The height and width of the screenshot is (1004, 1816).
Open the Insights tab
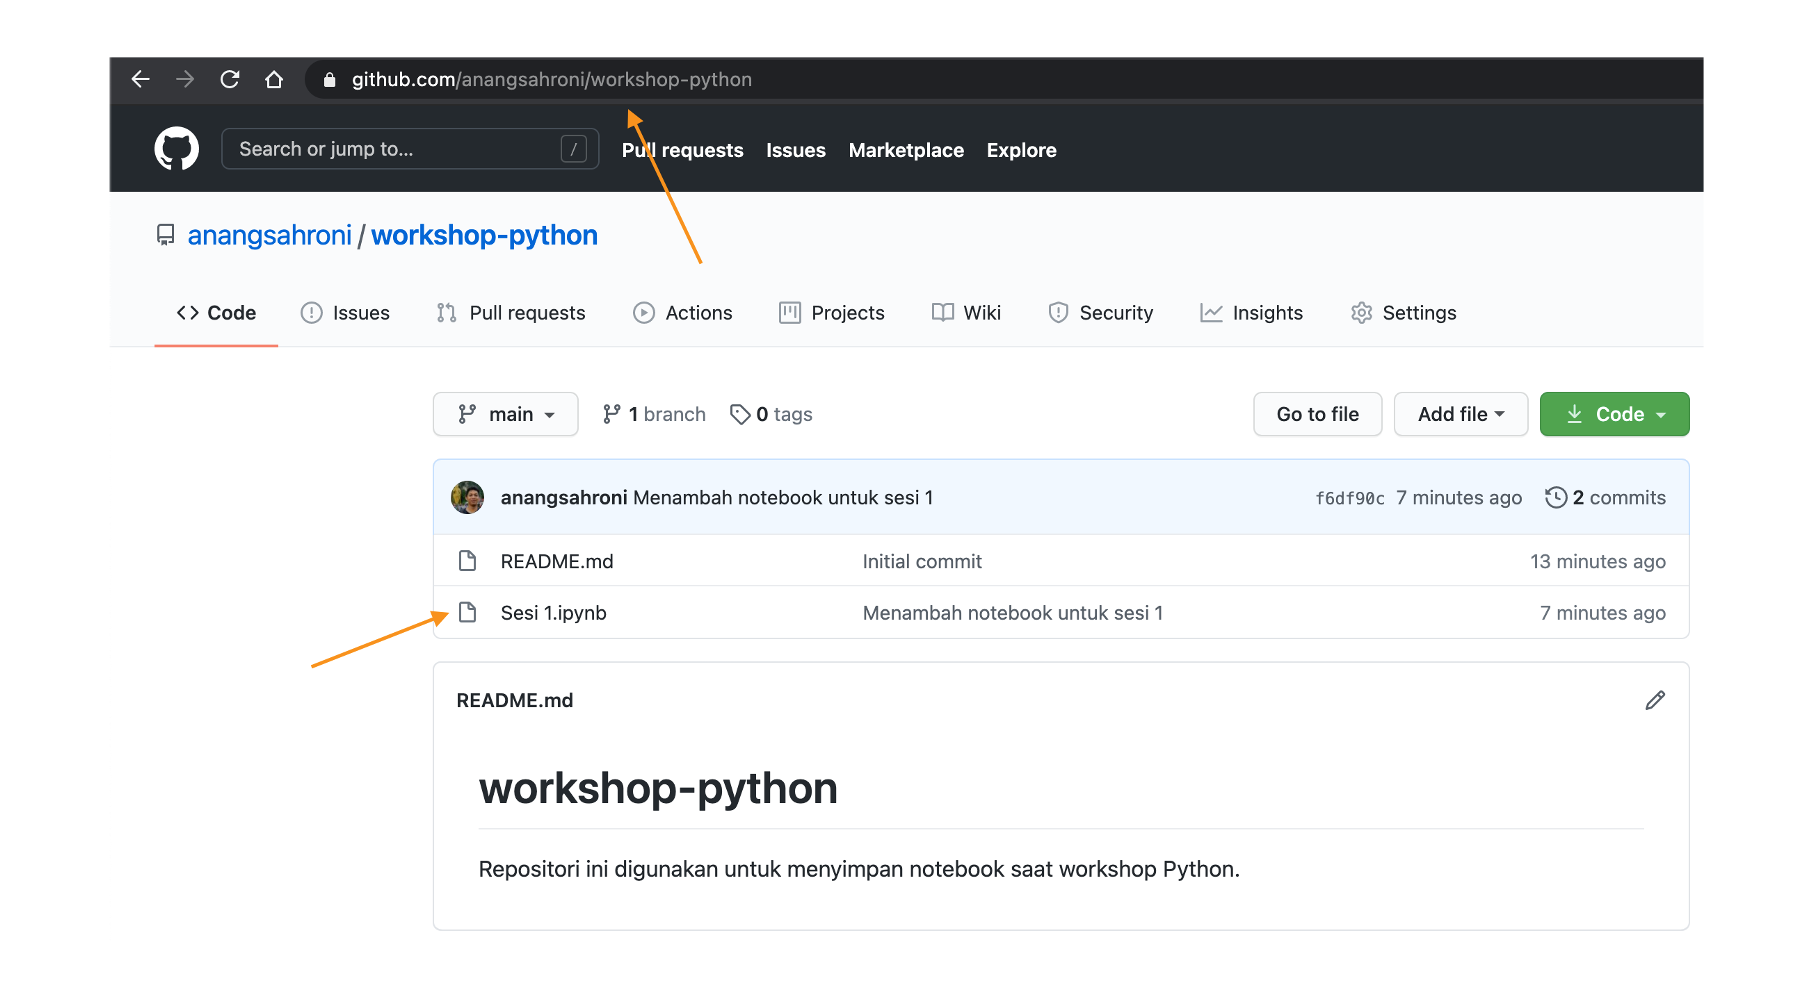[x=1251, y=313]
